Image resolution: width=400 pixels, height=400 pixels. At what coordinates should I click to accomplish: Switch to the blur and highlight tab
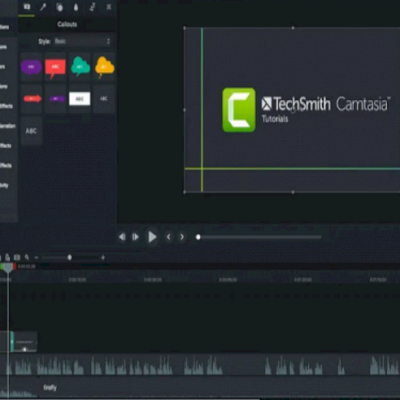(76, 7)
